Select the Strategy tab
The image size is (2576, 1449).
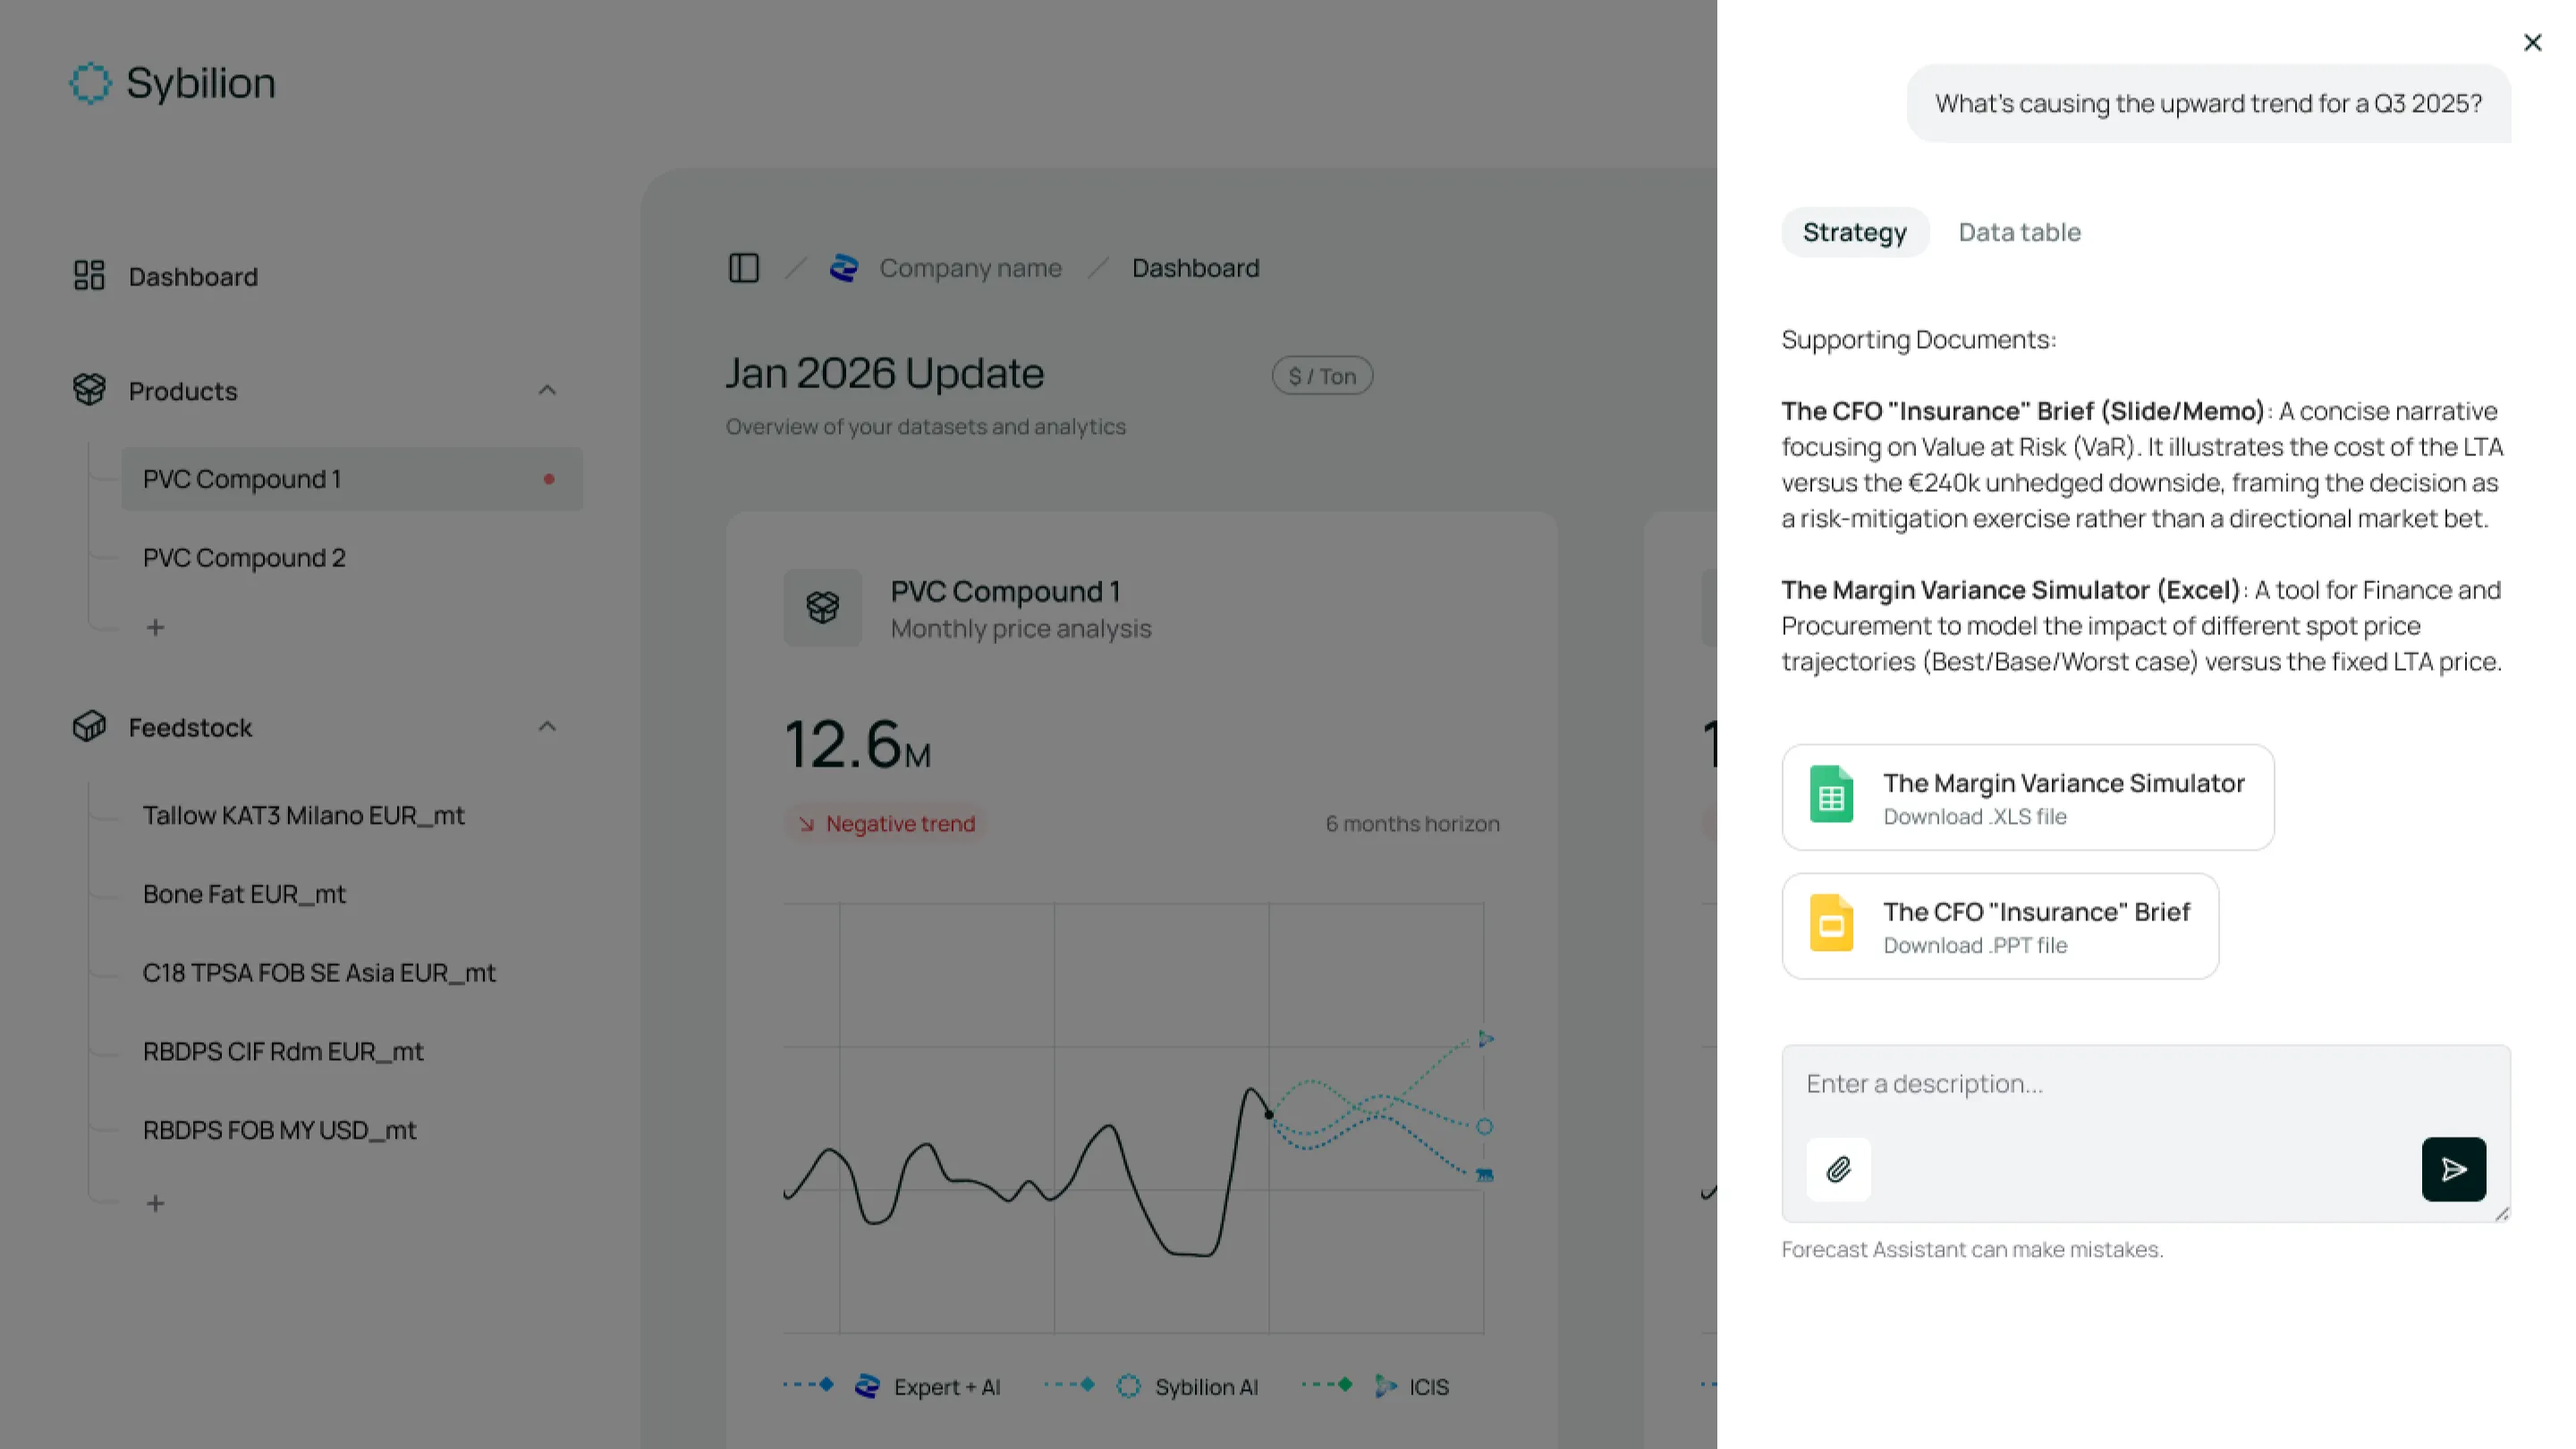(x=1854, y=232)
